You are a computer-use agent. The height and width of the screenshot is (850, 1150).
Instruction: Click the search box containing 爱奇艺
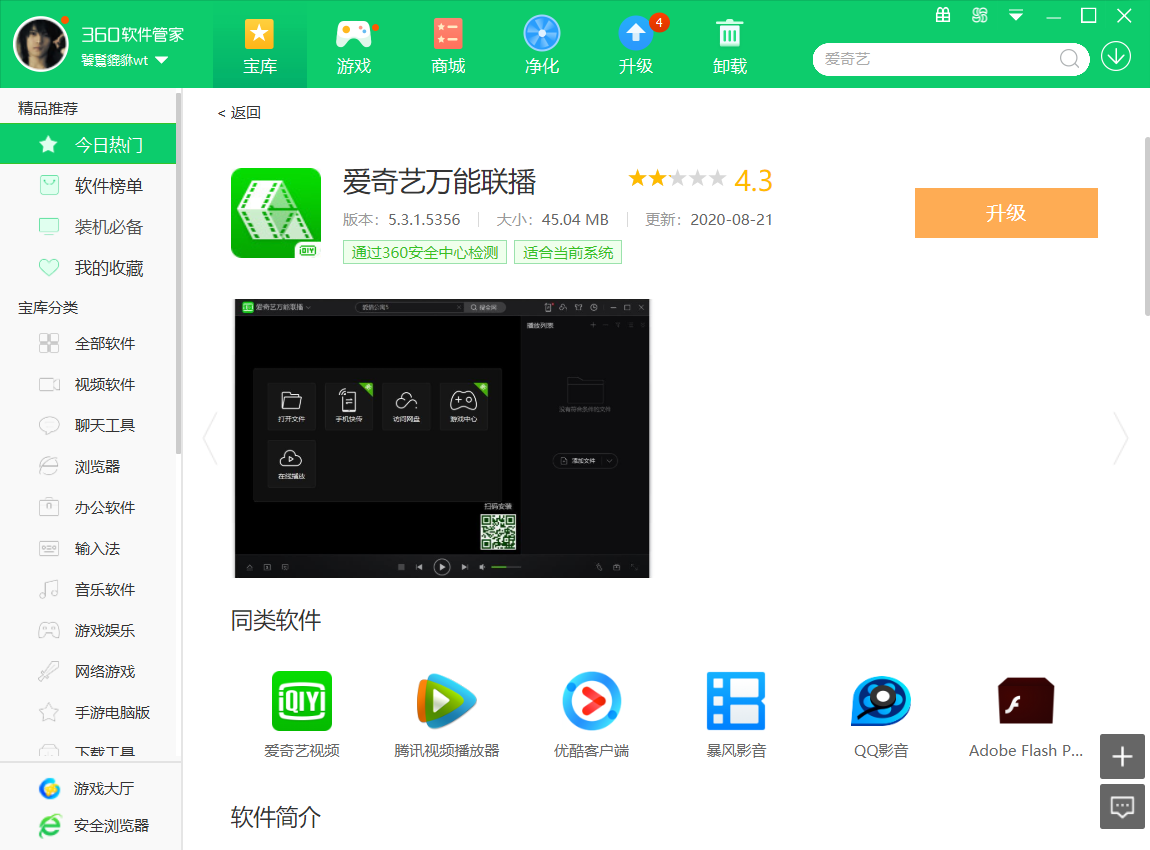pos(940,59)
